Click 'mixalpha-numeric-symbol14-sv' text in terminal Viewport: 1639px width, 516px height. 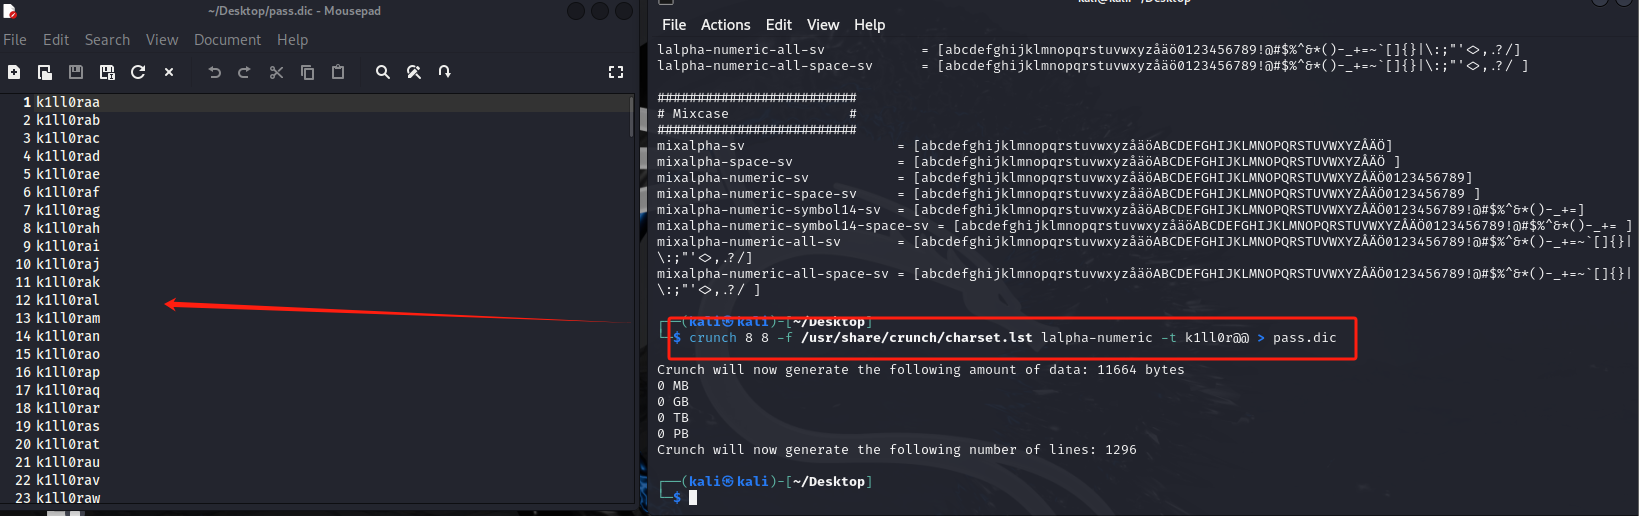coord(769,210)
